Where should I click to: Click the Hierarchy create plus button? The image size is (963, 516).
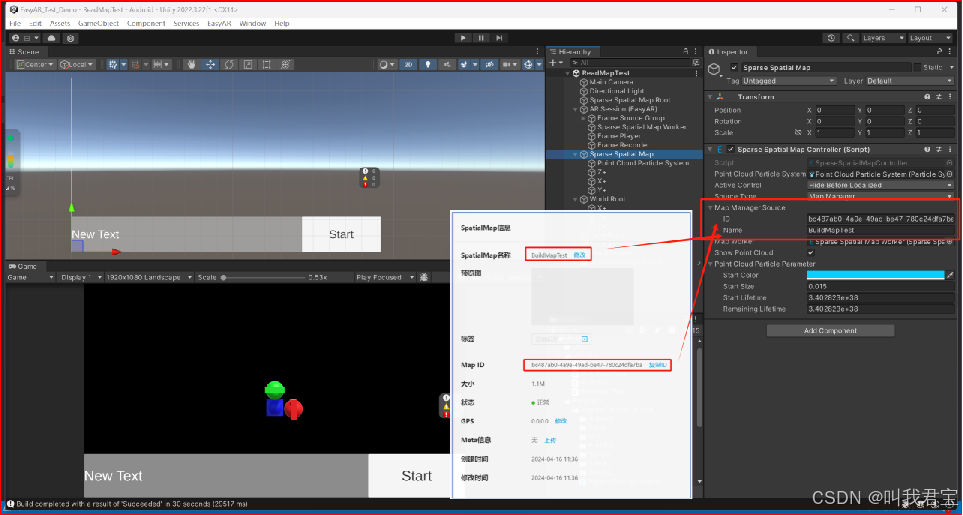(x=555, y=63)
